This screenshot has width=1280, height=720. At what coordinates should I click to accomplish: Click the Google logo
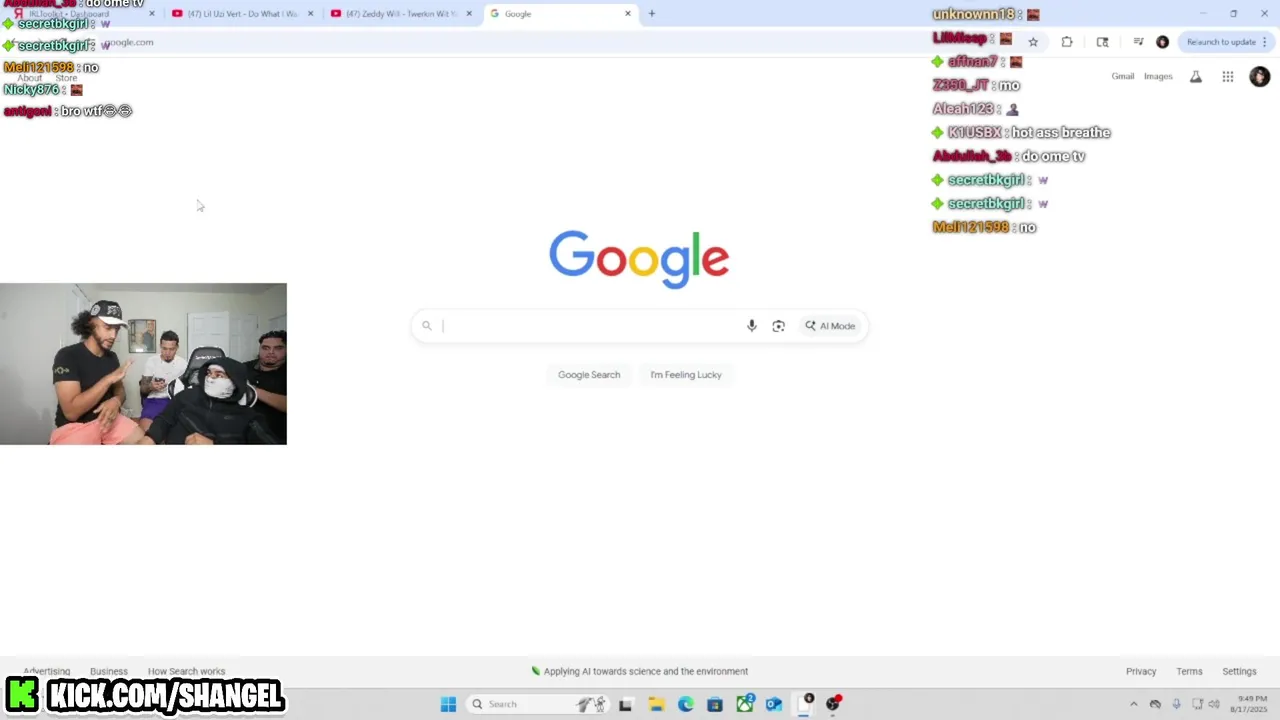pos(639,259)
